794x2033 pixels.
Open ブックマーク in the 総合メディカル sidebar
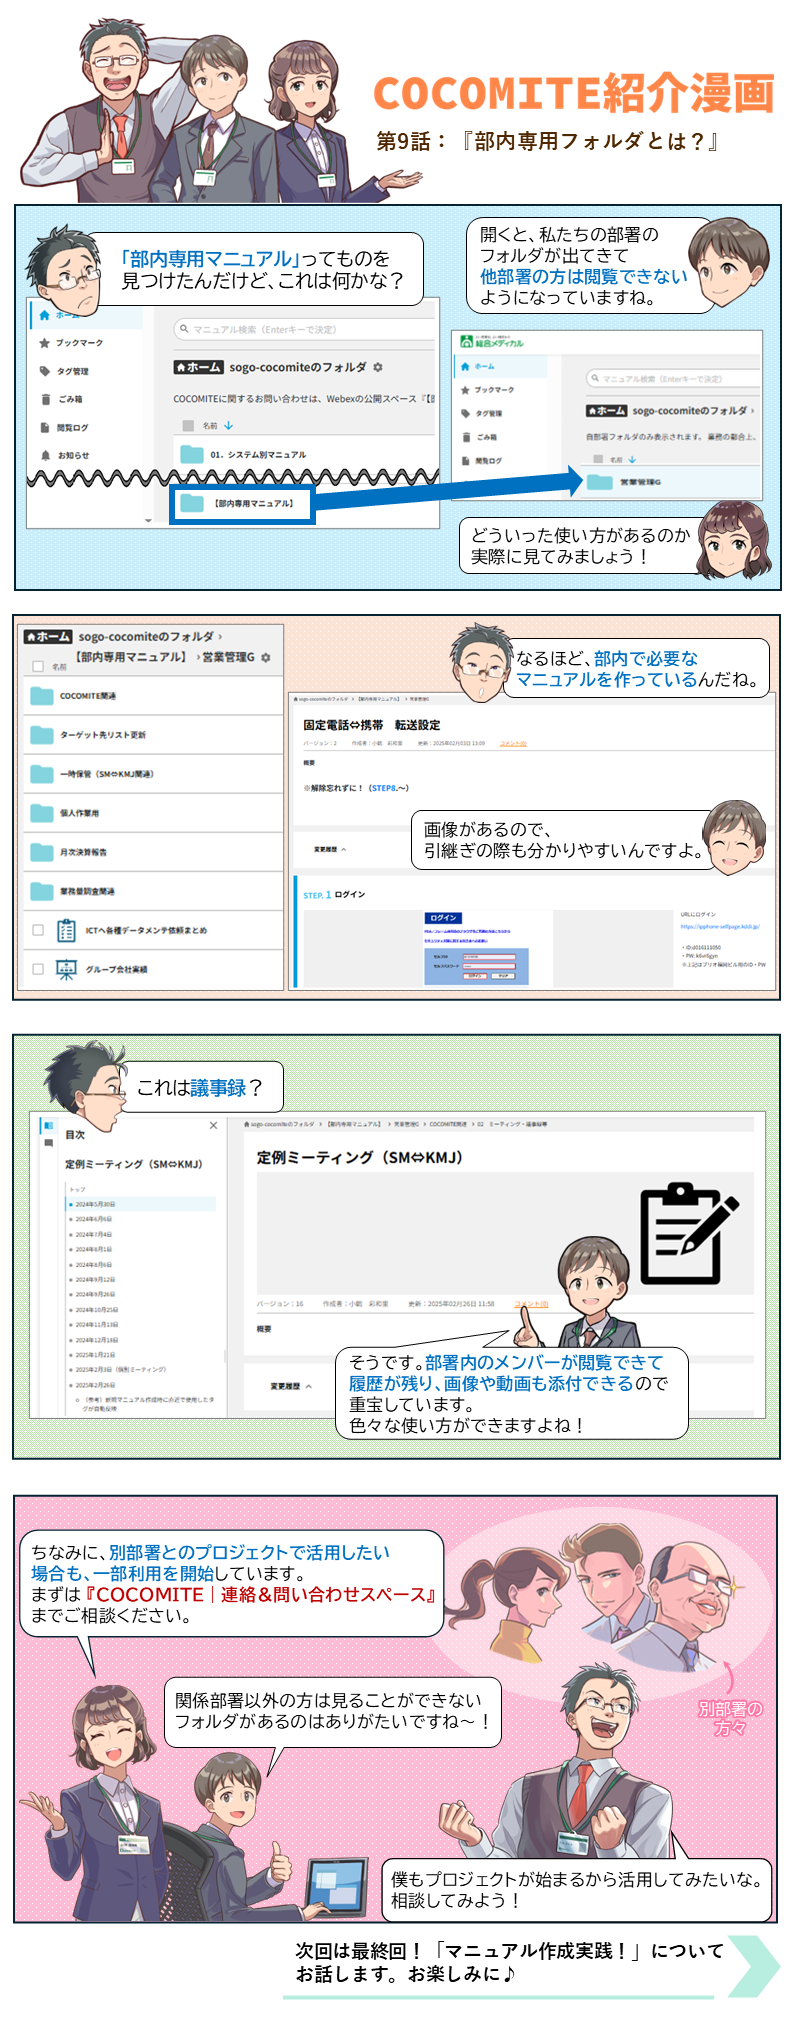pyautogui.click(x=487, y=390)
